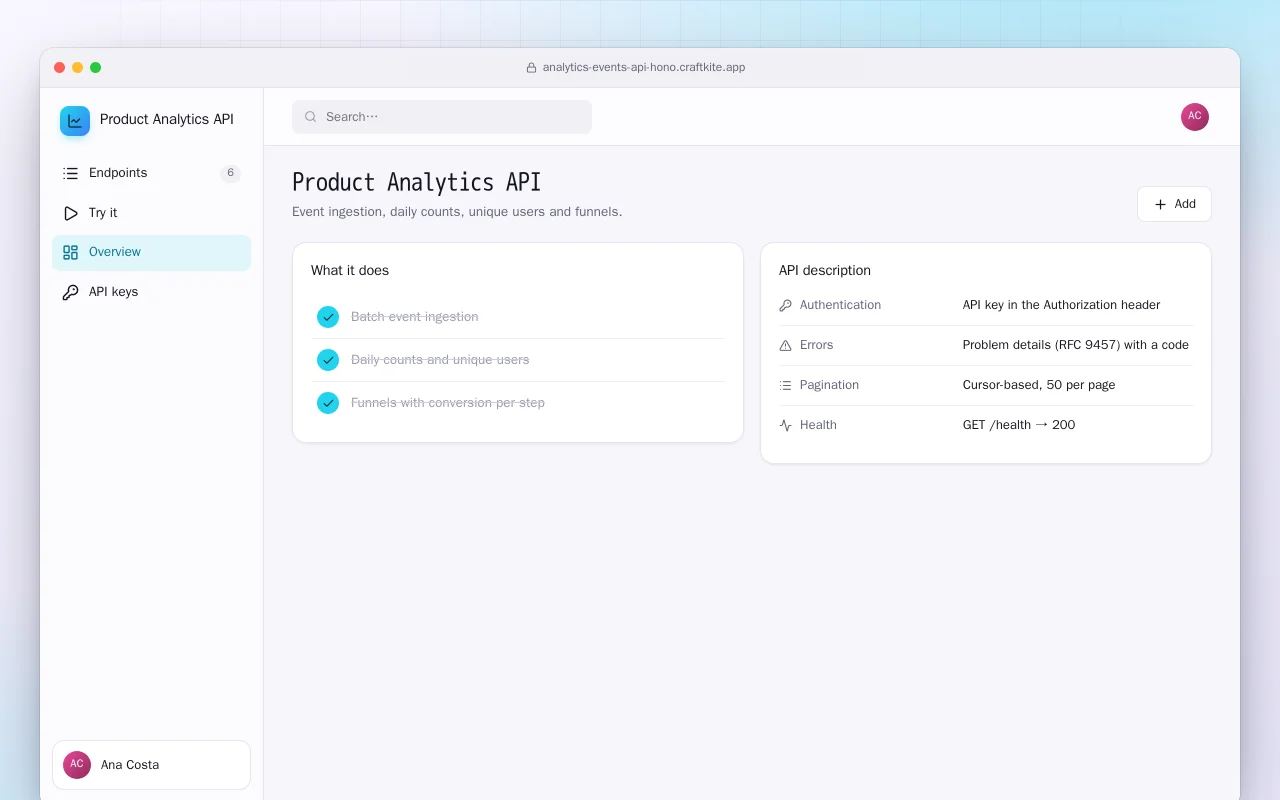
Task: Click the "API description" card title
Action: pos(825,270)
